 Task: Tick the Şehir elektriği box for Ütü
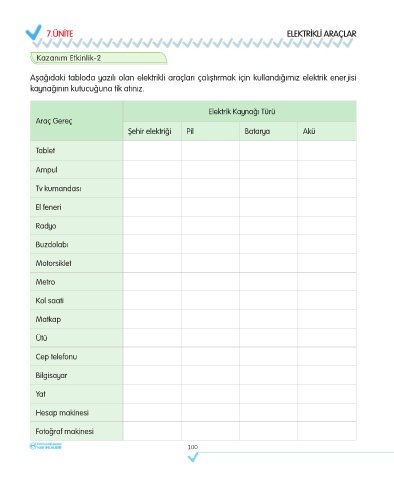[152, 338]
